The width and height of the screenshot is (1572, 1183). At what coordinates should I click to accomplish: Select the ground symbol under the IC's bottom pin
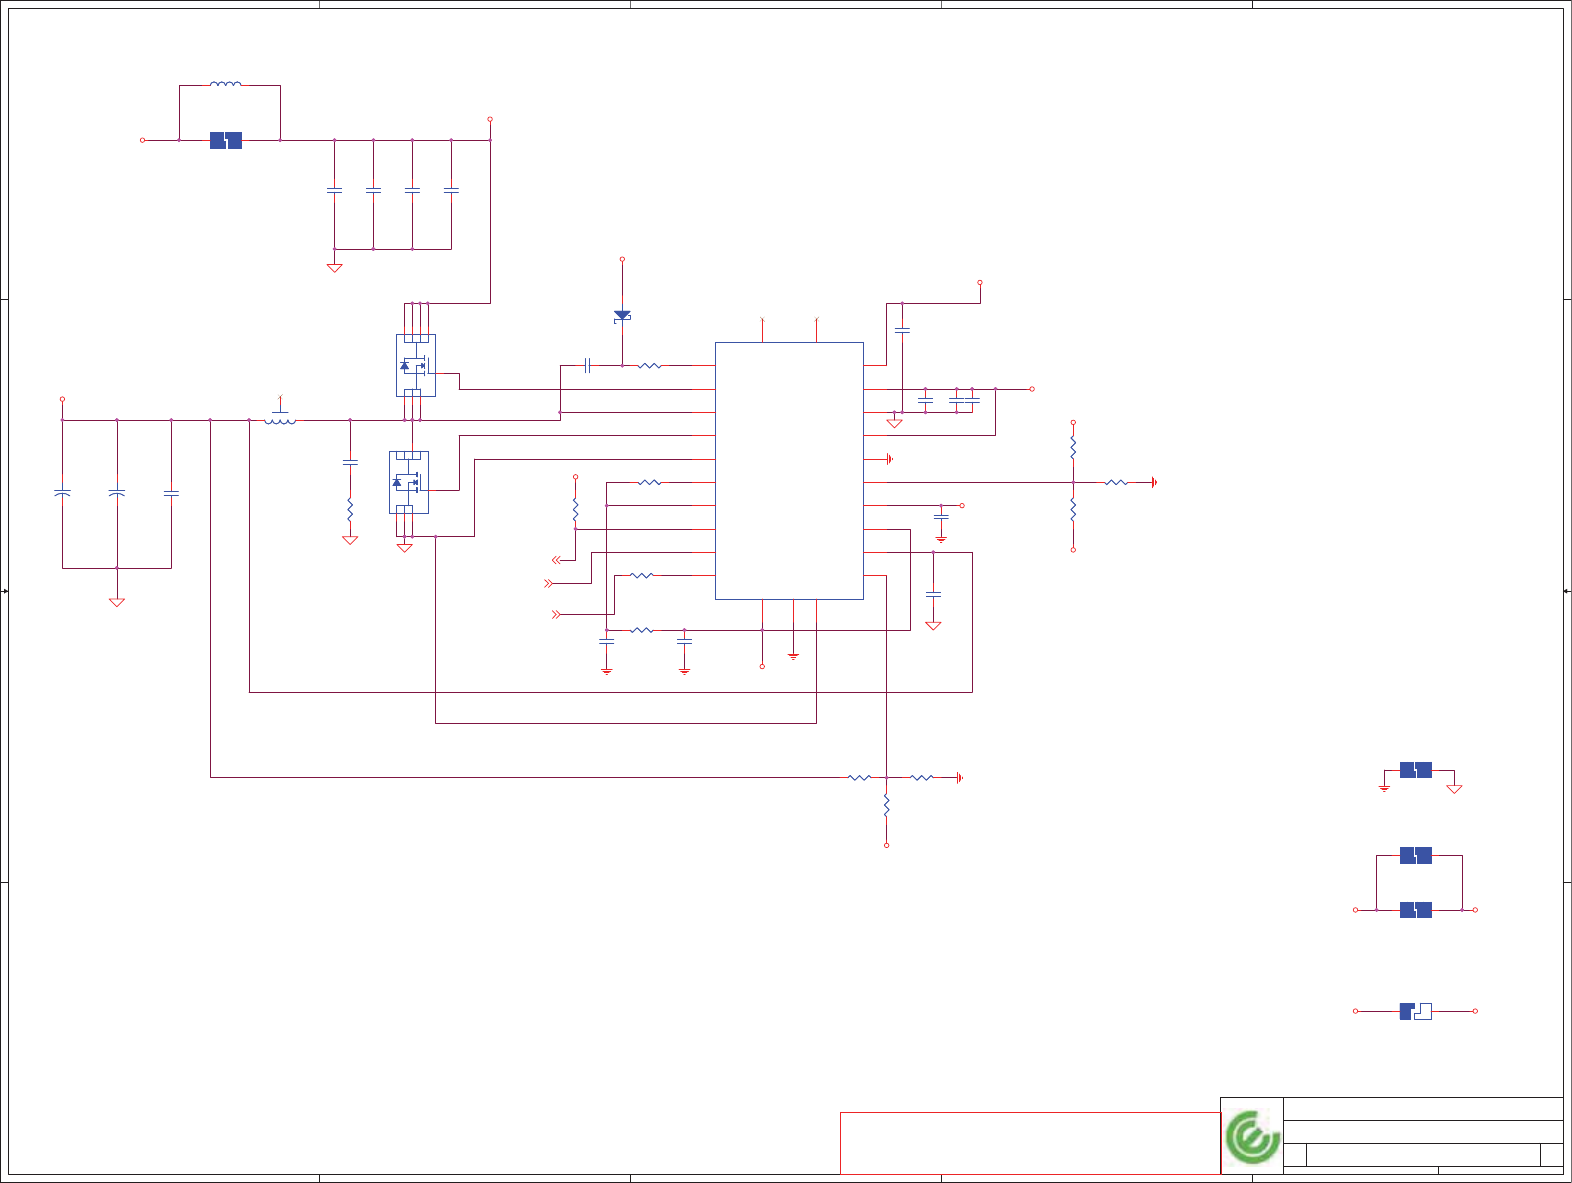793,656
